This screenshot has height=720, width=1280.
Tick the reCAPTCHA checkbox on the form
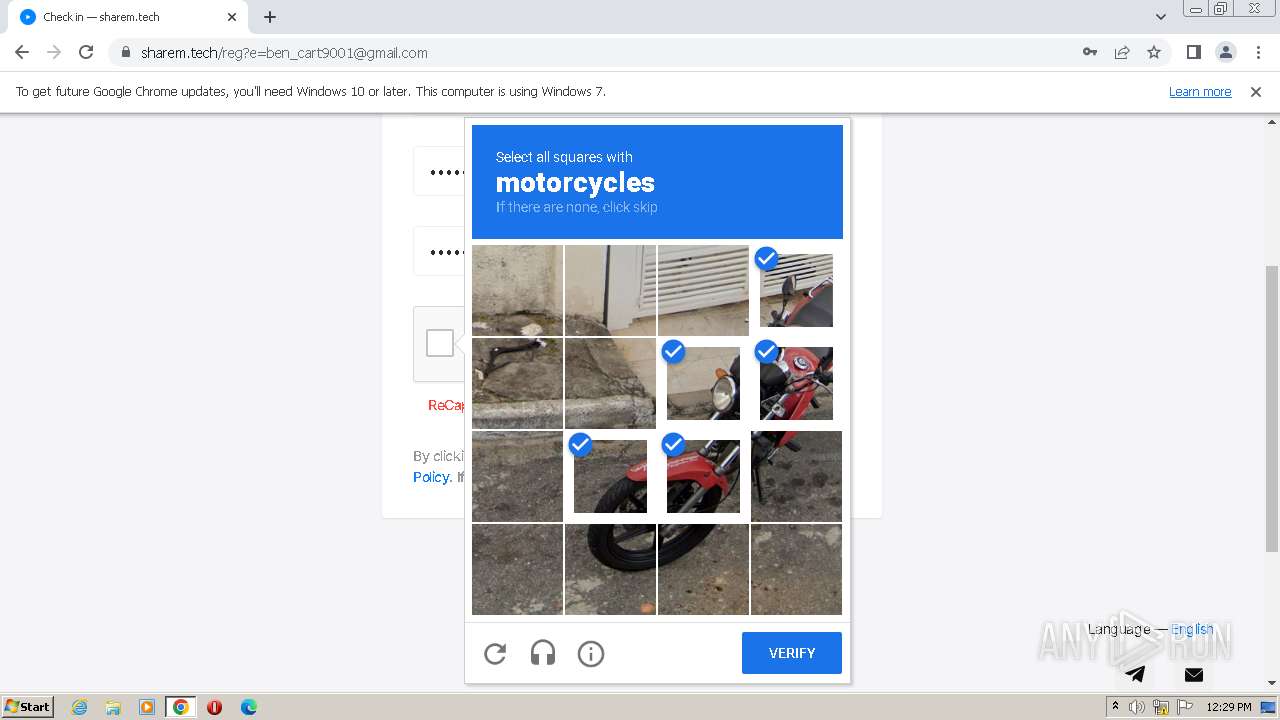(x=440, y=343)
